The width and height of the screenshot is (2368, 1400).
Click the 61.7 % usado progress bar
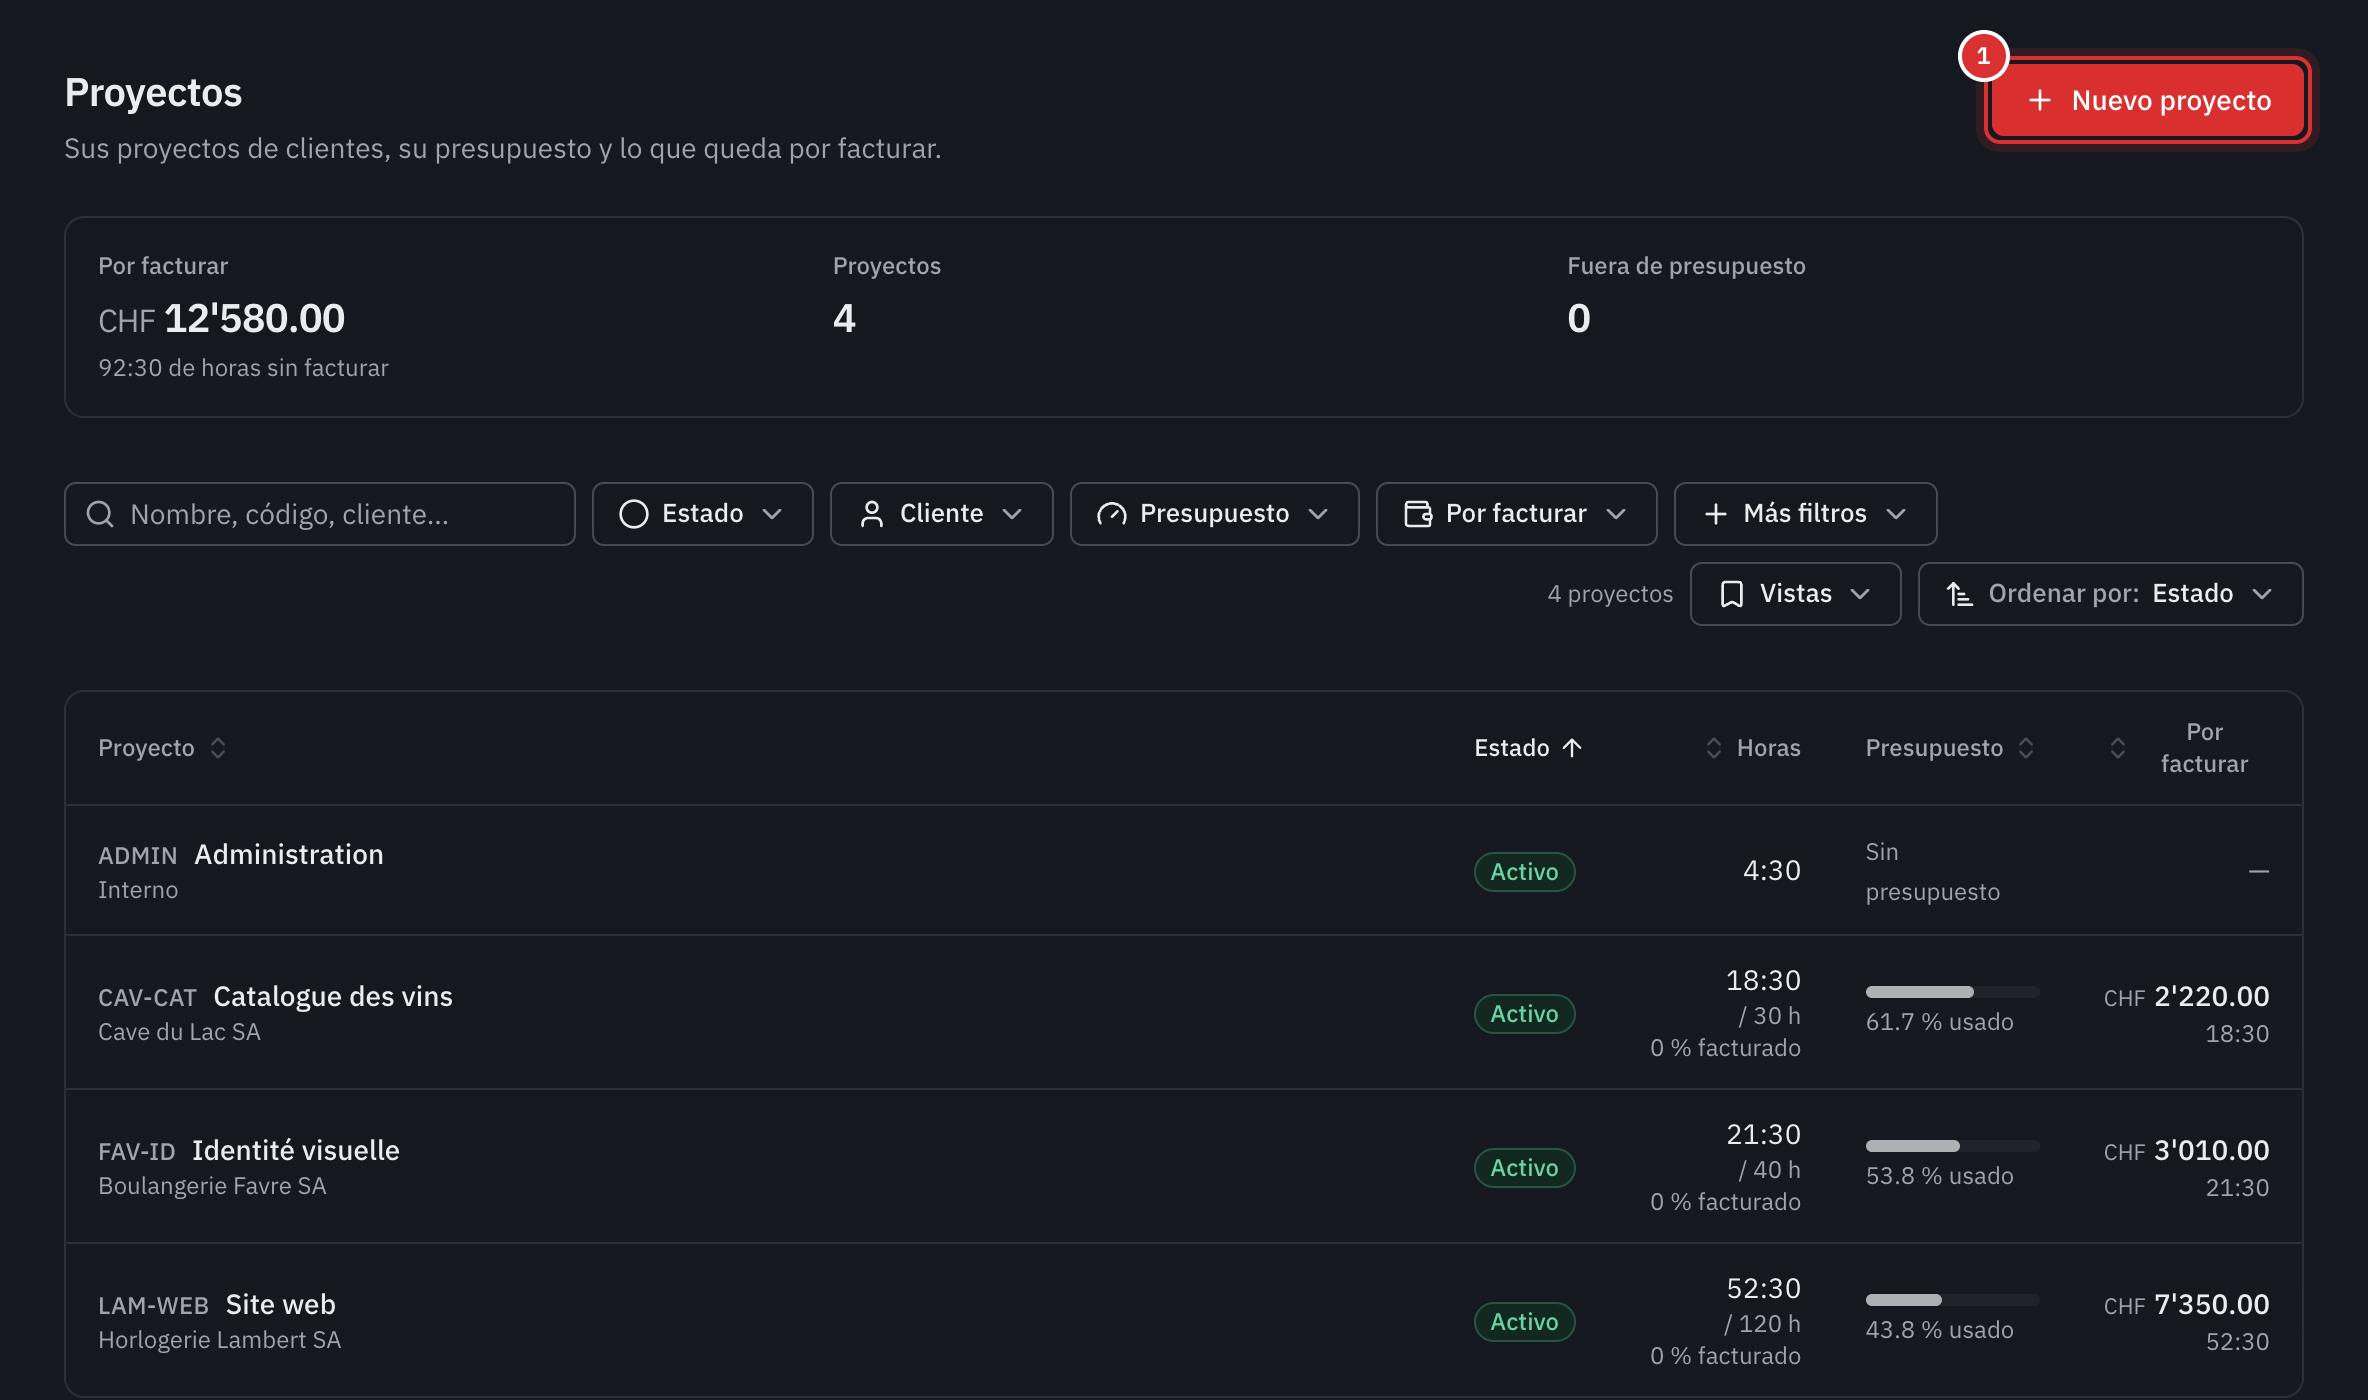tap(1952, 992)
